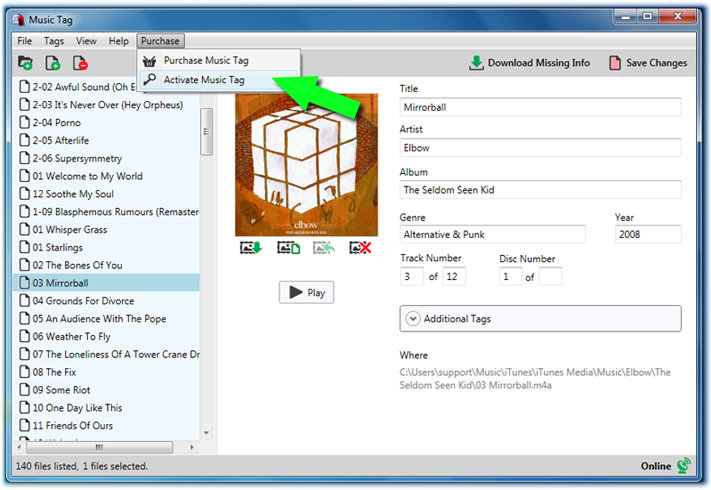Click the remove file toolbar icon
Viewport: 711px width, 490px height.
click(80, 63)
